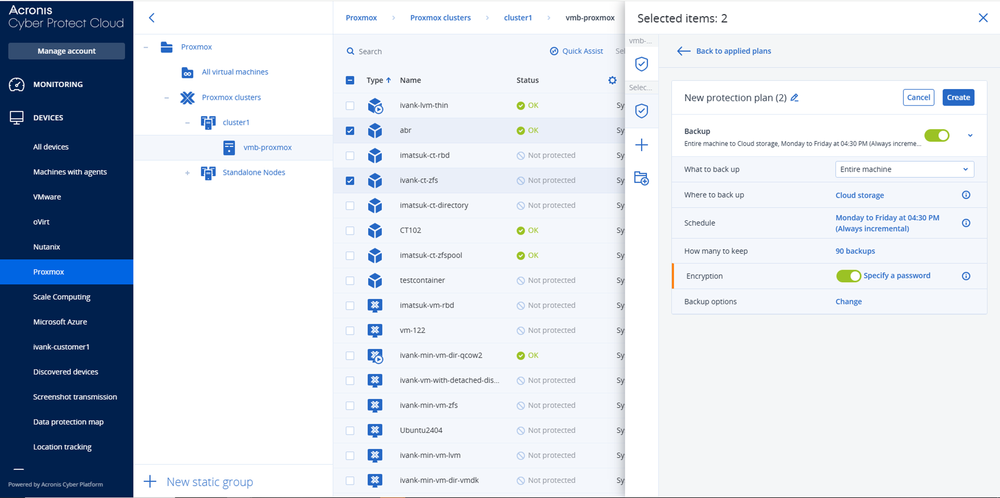Collapse the Backup section chevron
This screenshot has width=1000, height=498.
(x=970, y=135)
